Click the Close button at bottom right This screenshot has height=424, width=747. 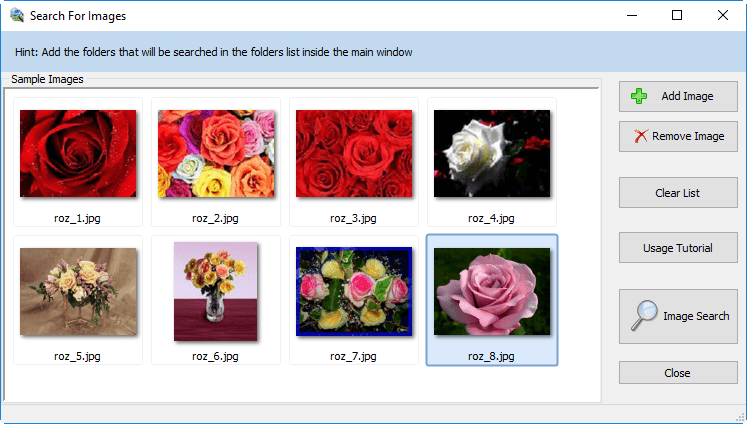(678, 373)
